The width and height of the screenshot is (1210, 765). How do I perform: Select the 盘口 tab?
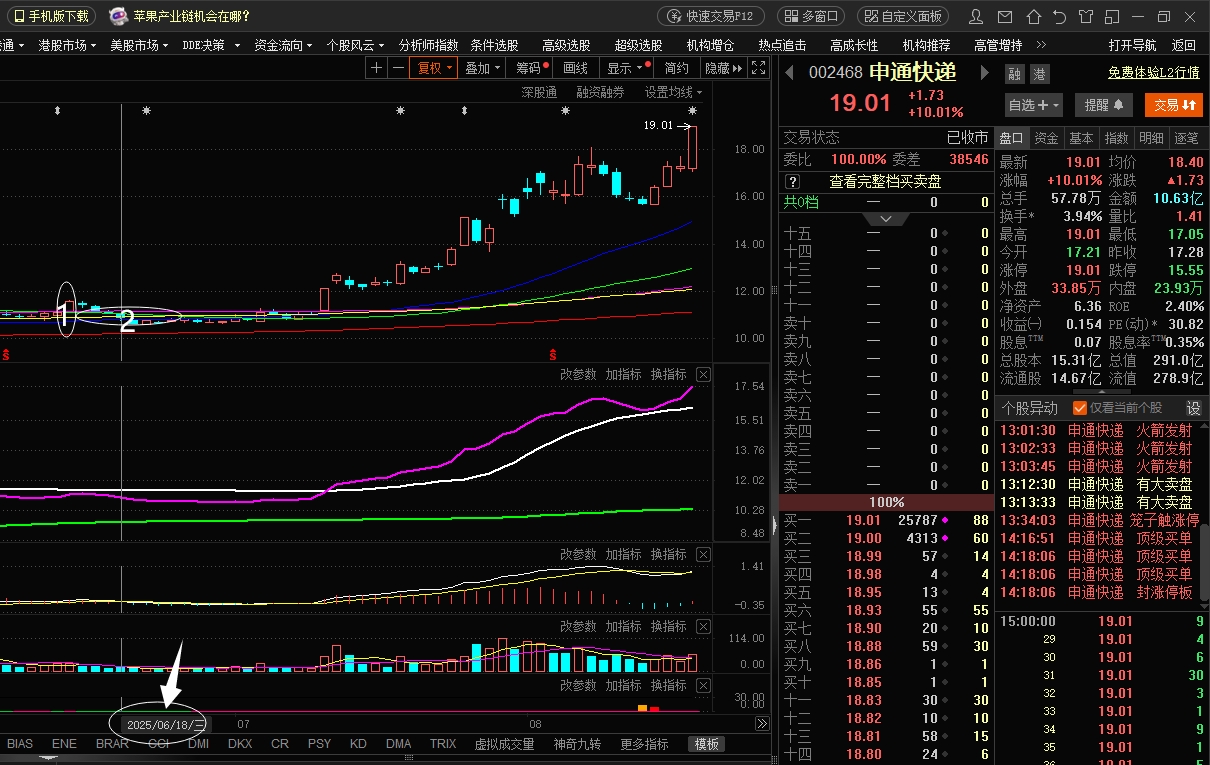(x=1012, y=138)
